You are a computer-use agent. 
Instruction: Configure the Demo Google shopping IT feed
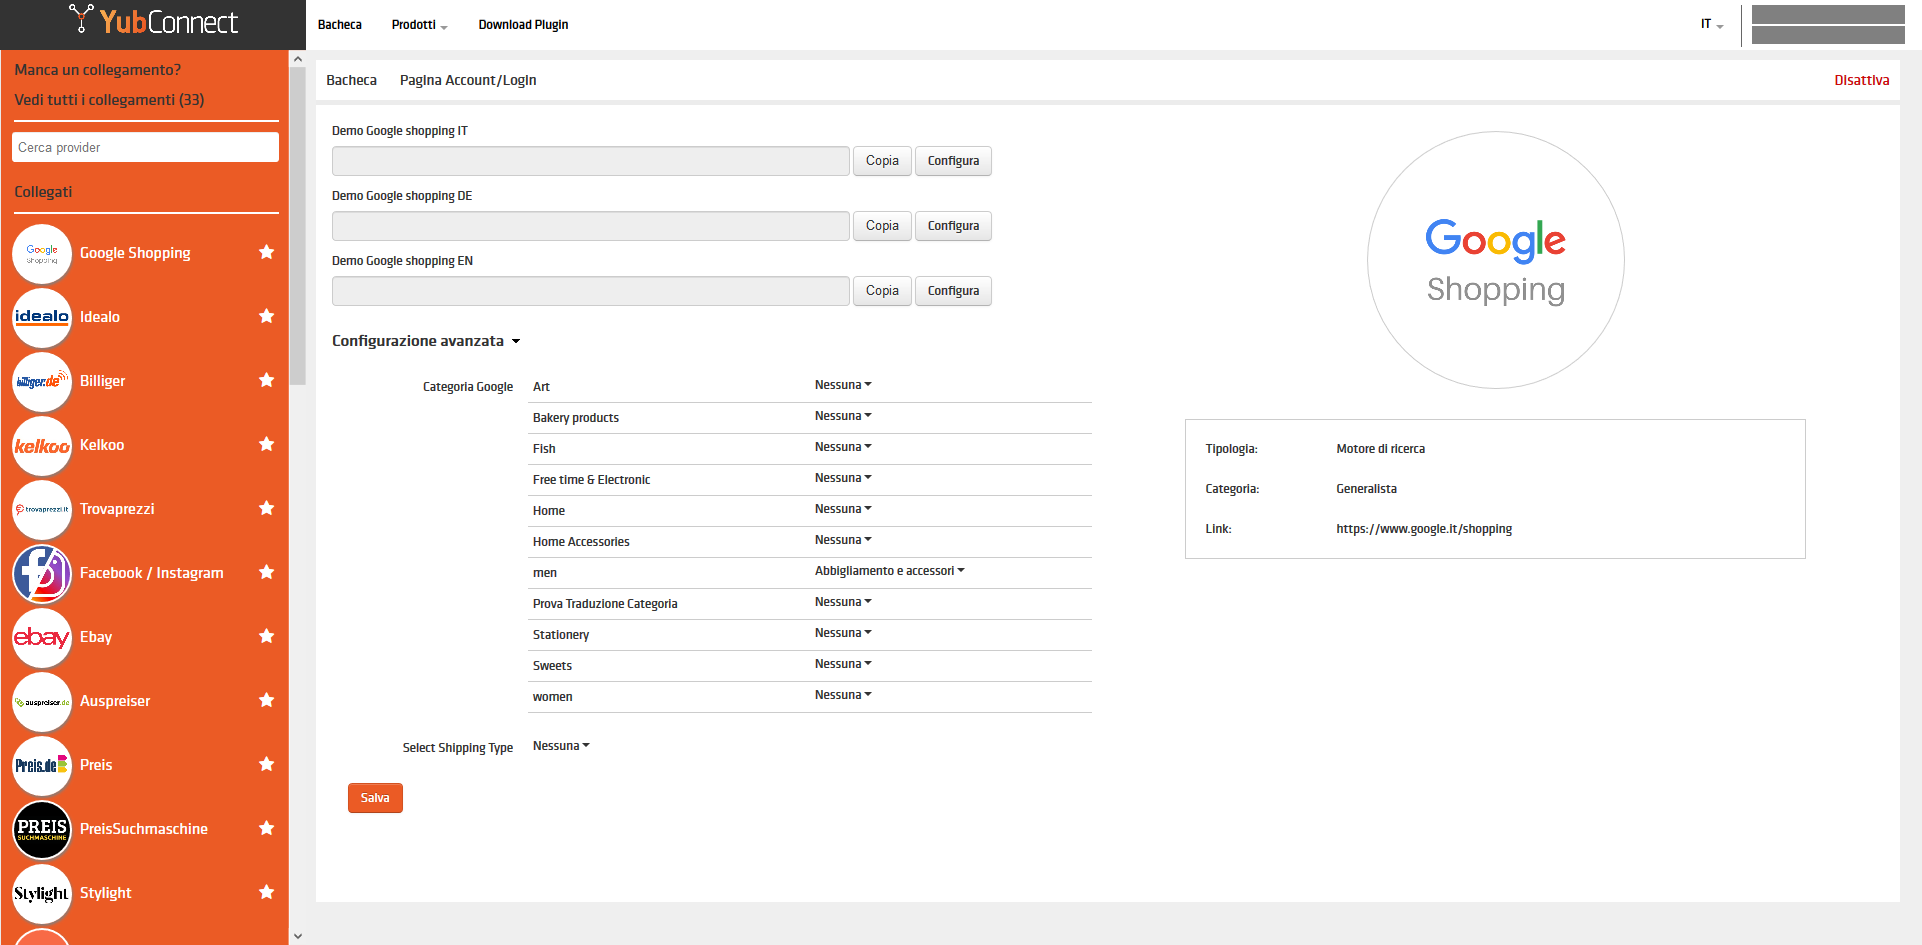point(953,161)
